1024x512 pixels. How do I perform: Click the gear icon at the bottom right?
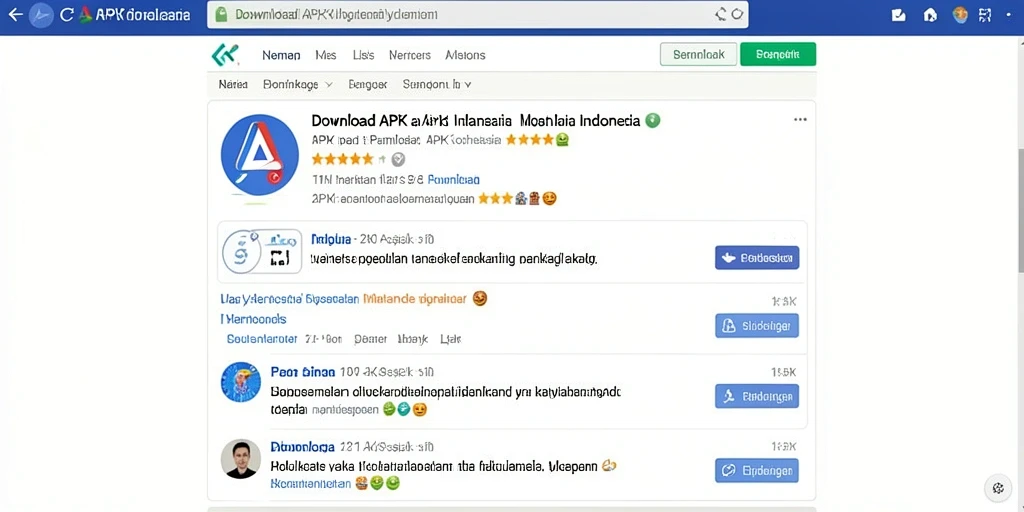pyautogui.click(x=997, y=488)
